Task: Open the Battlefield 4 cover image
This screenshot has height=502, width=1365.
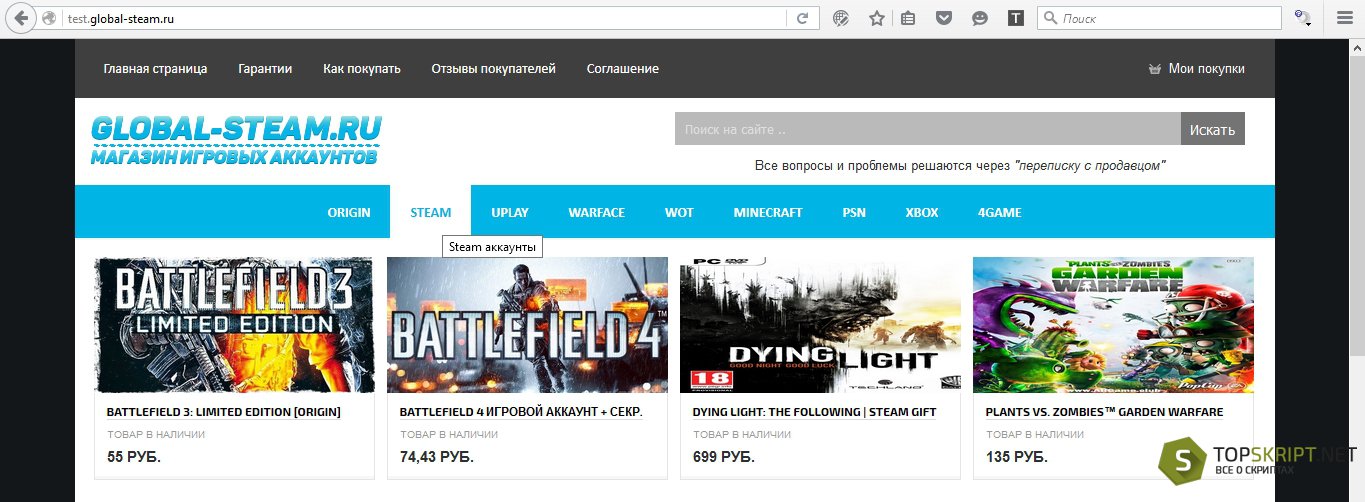Action: 527,325
